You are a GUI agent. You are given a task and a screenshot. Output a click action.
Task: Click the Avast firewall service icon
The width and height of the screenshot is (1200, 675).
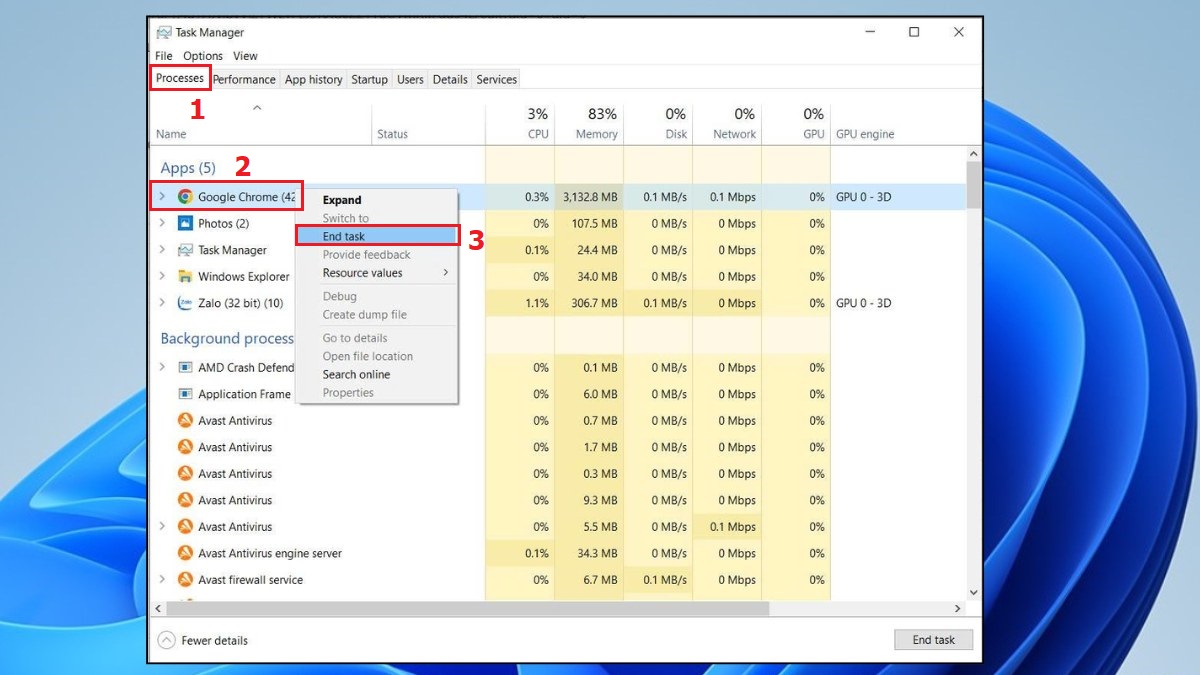185,580
